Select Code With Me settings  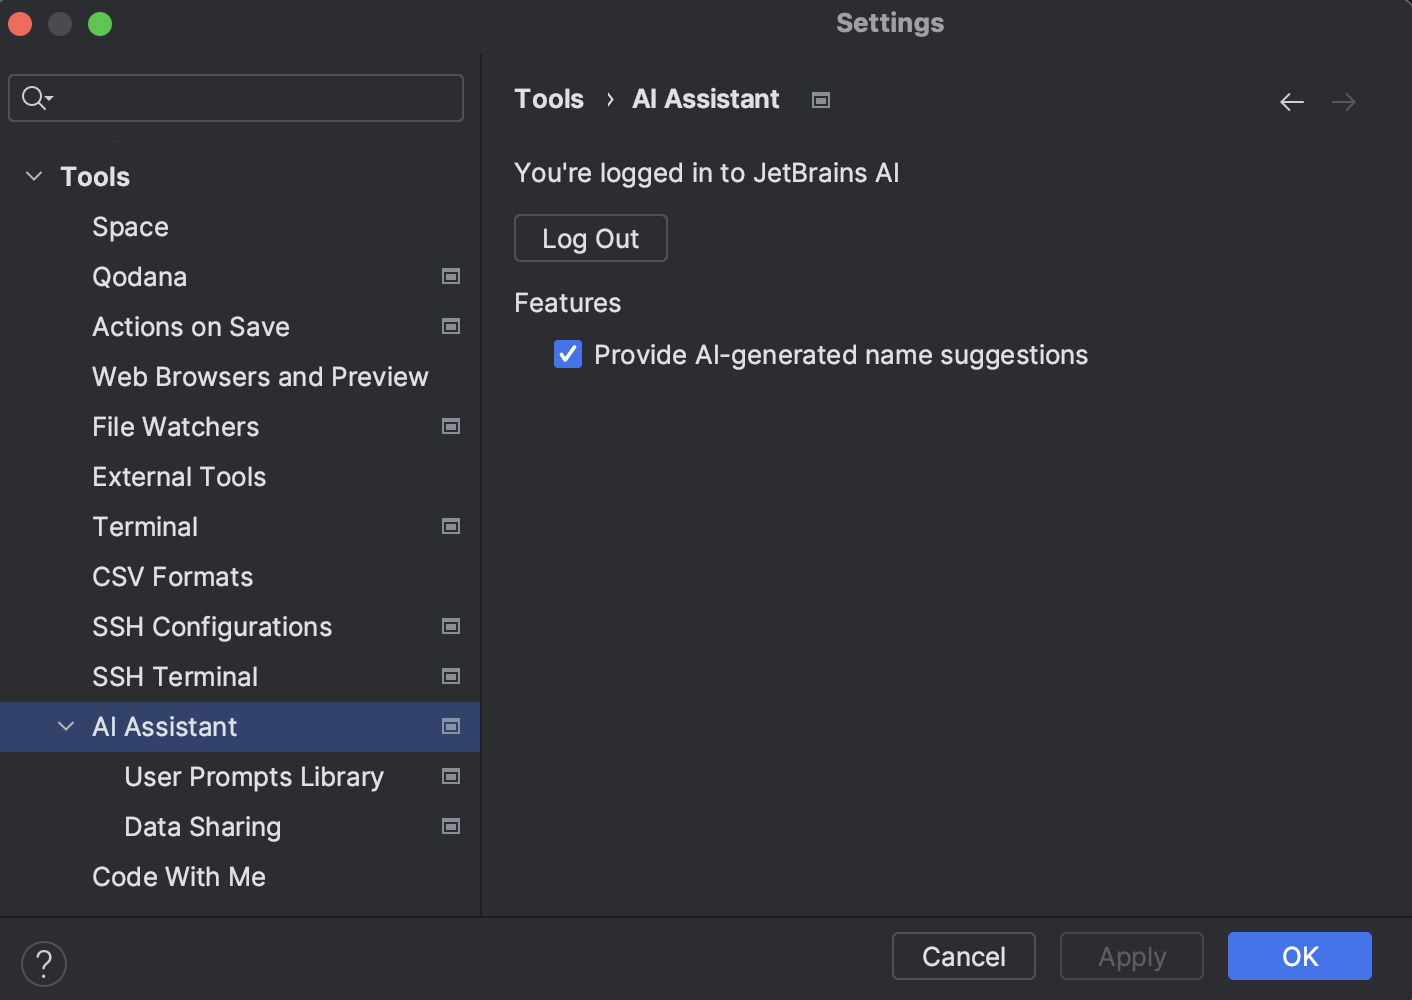[178, 877]
